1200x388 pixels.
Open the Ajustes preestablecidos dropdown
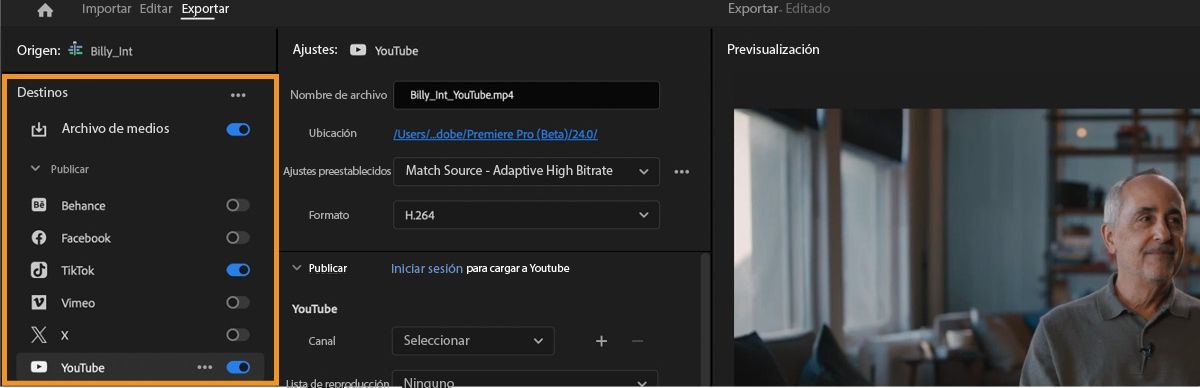click(527, 171)
